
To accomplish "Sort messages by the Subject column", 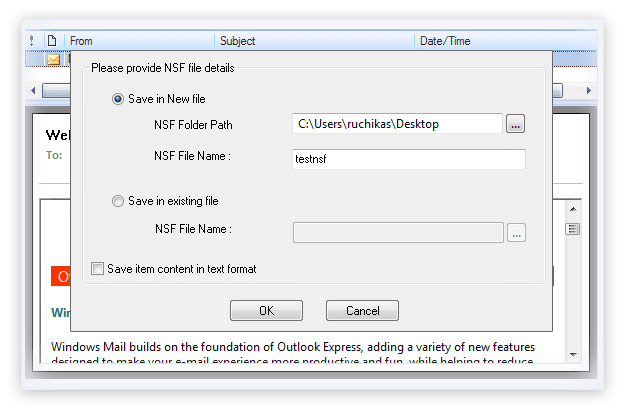I will [314, 41].
